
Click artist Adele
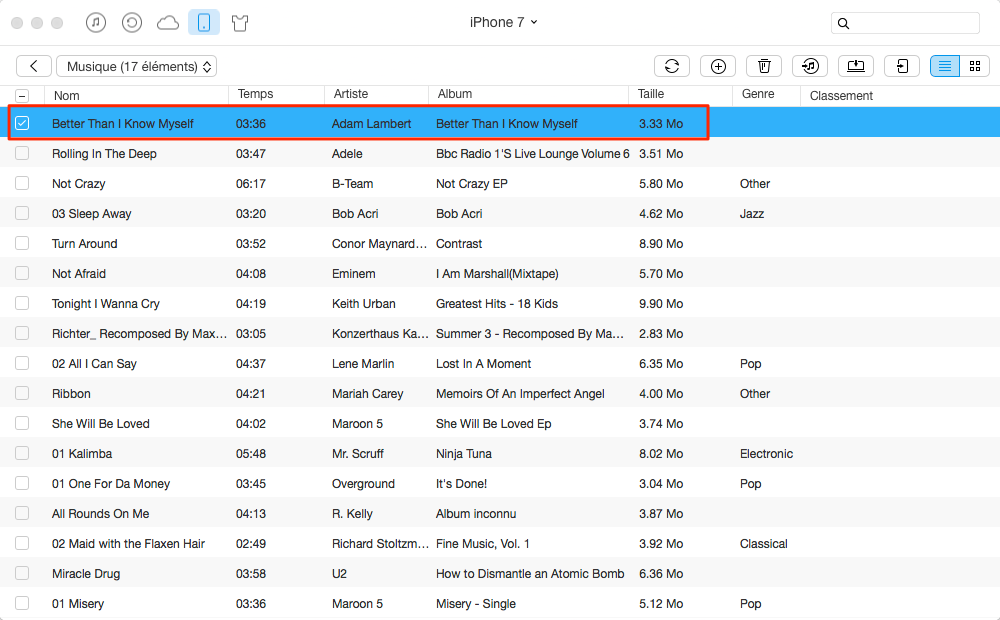(x=347, y=154)
